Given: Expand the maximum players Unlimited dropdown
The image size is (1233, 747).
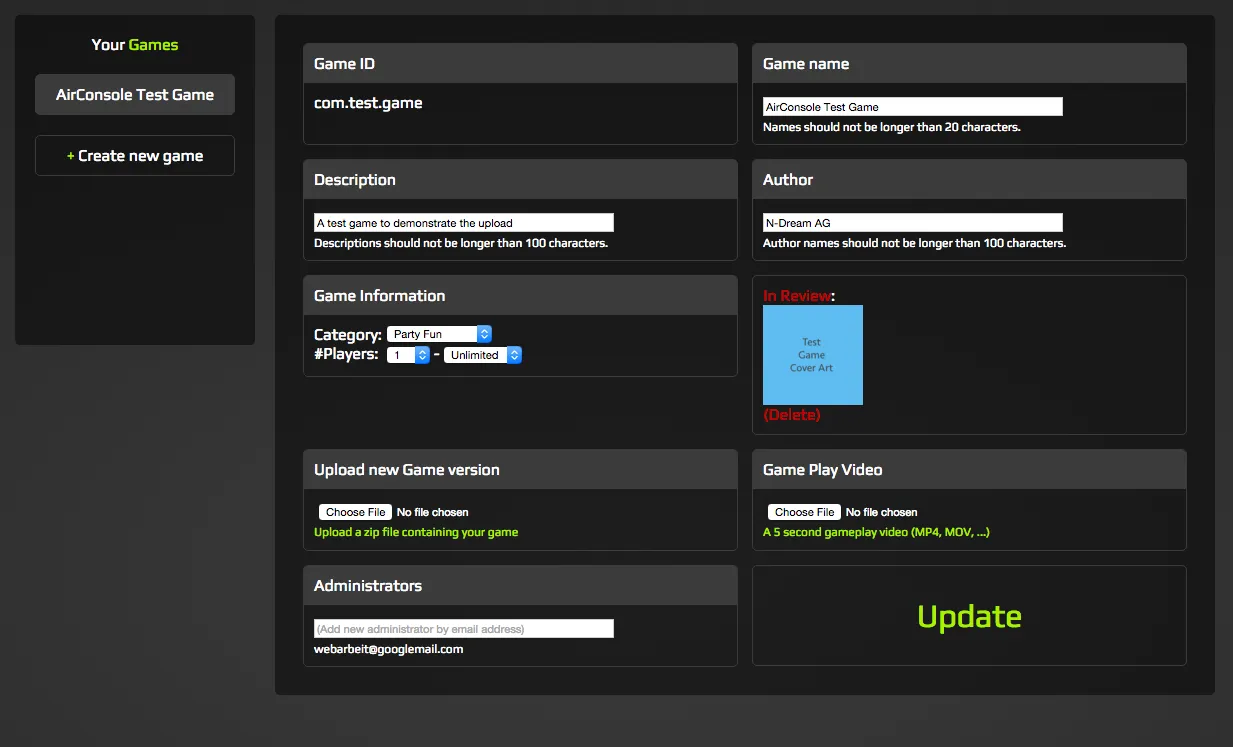Looking at the screenshot, I should [x=483, y=355].
